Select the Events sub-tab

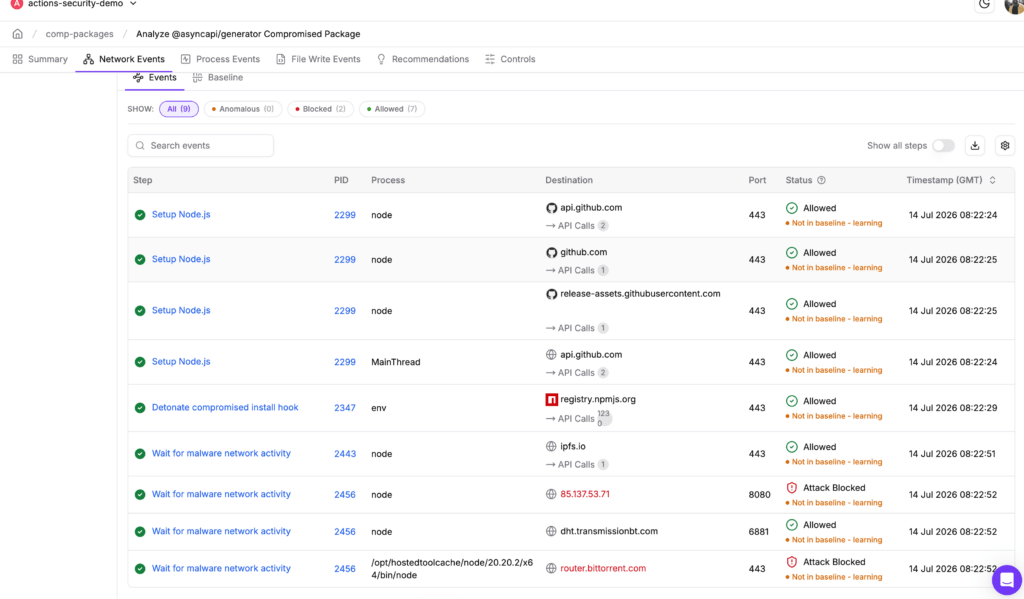tap(155, 77)
